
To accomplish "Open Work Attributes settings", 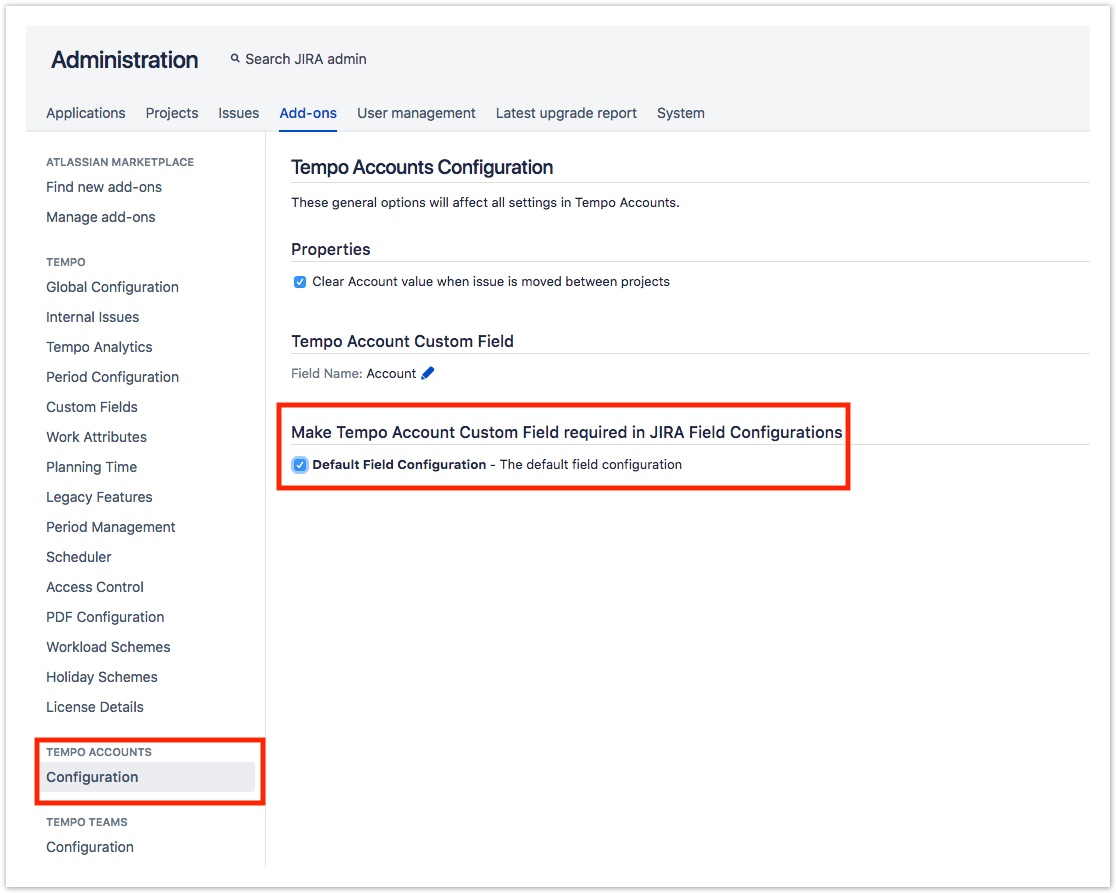I will [x=96, y=437].
